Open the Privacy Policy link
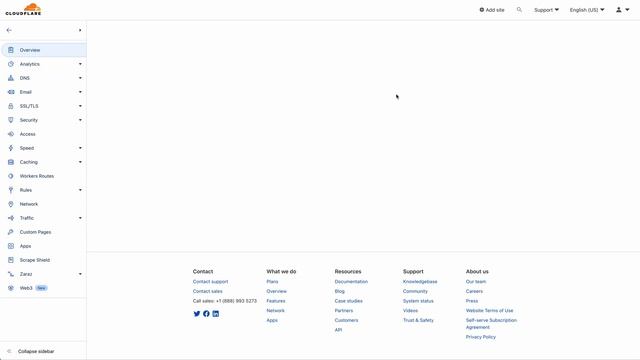640x360 pixels. click(480, 337)
